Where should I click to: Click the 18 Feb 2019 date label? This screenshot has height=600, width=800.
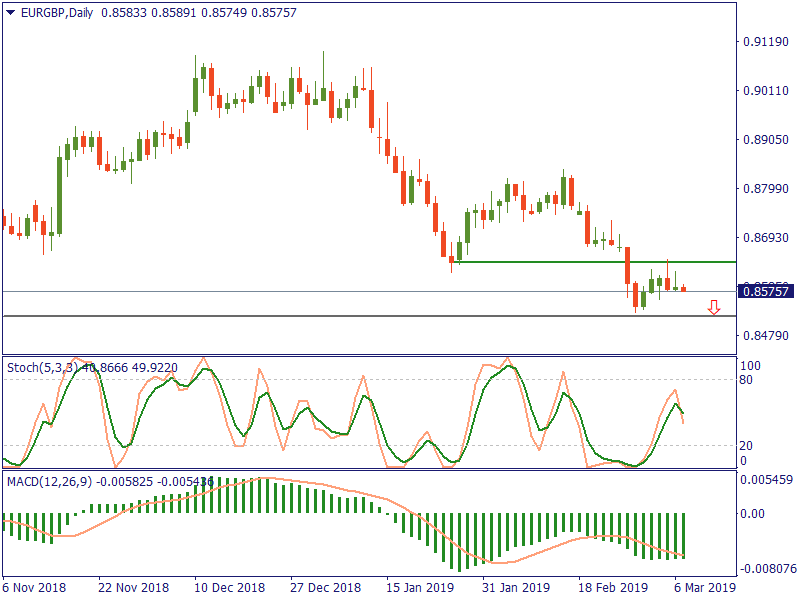pos(613,588)
